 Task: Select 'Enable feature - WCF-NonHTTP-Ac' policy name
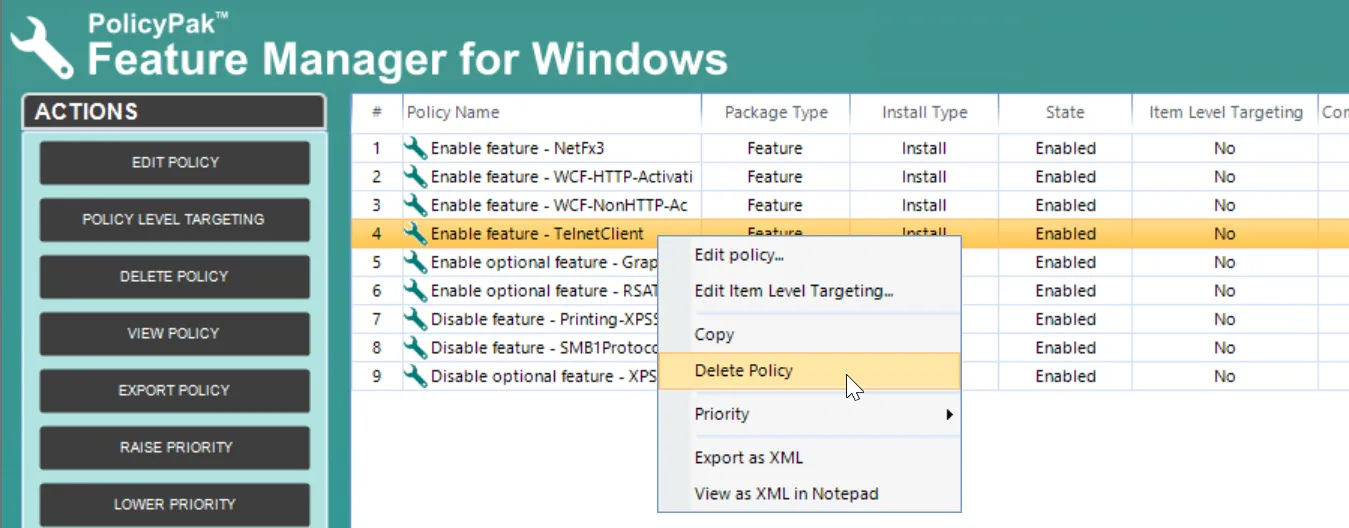(559, 205)
